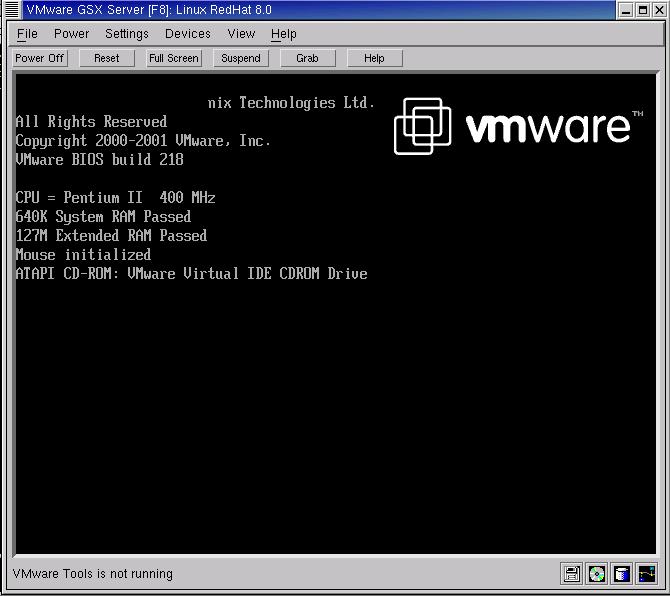This screenshot has height=596, width=670.
Task: Click 'ATAPI CD-ROM: VMware Virtual IDE CDROM Drive' line
Action: point(191,274)
